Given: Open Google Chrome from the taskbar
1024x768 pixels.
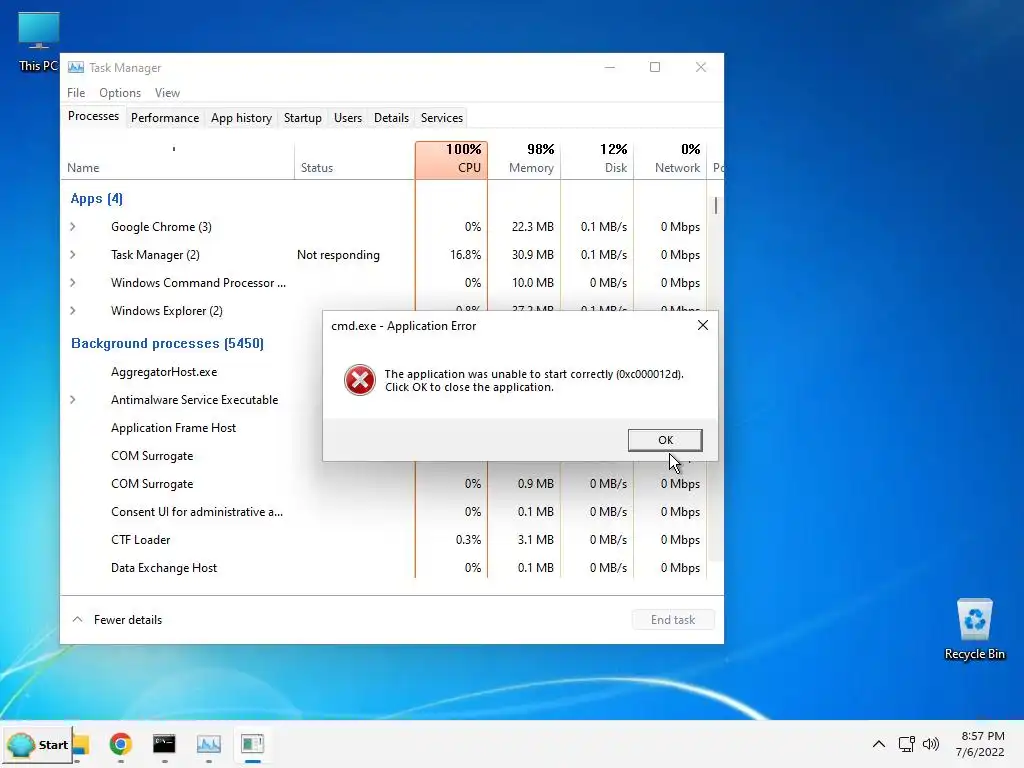Looking at the screenshot, I should coord(120,744).
